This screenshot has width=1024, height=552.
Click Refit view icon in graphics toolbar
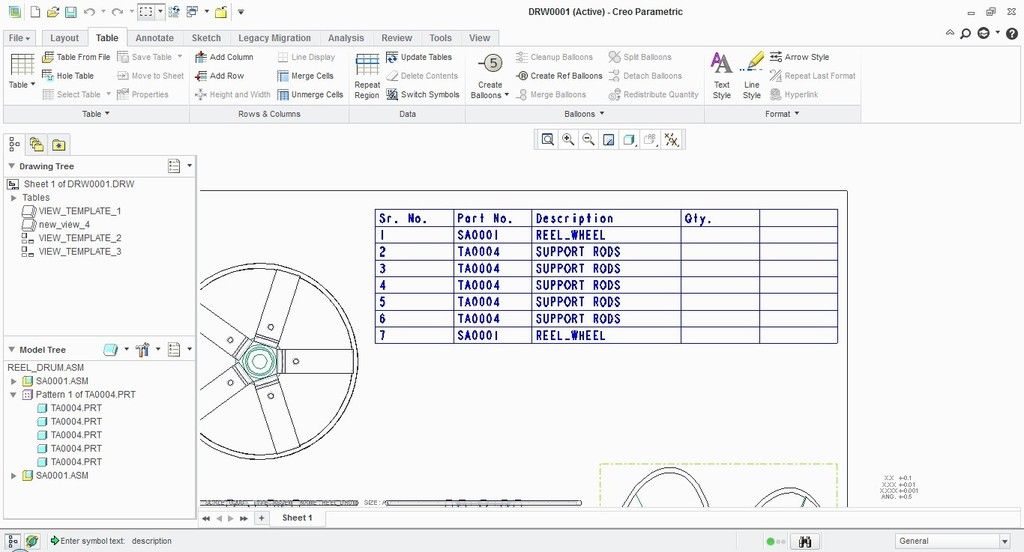pos(548,139)
